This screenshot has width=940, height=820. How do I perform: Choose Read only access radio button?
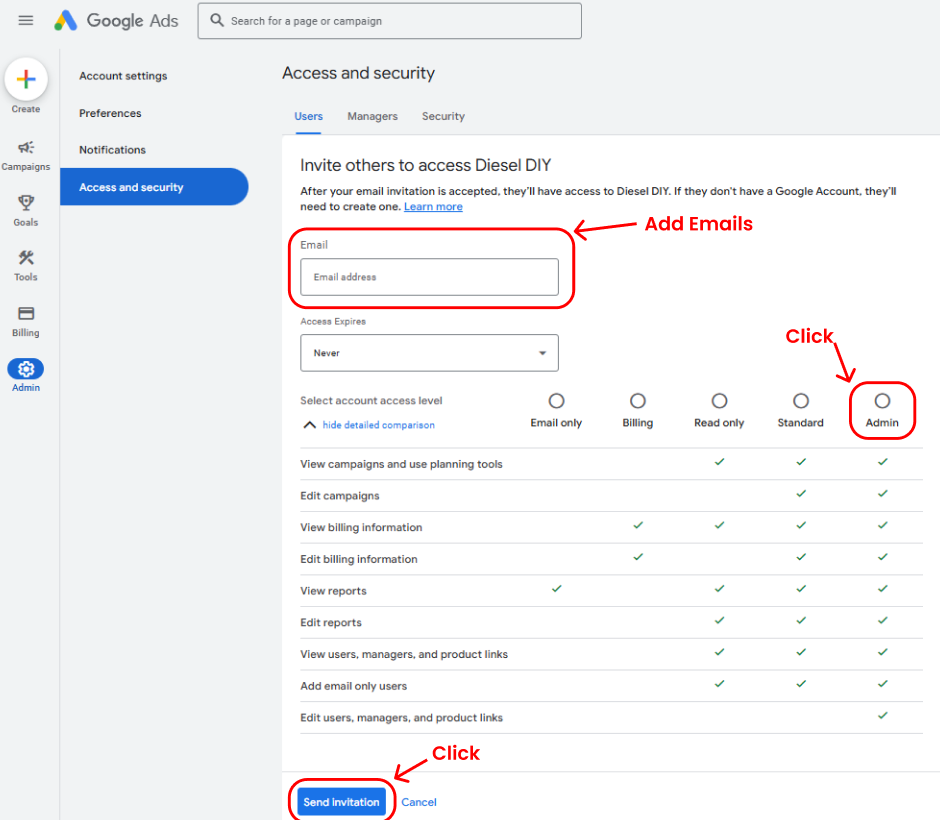pyautogui.click(x=719, y=401)
